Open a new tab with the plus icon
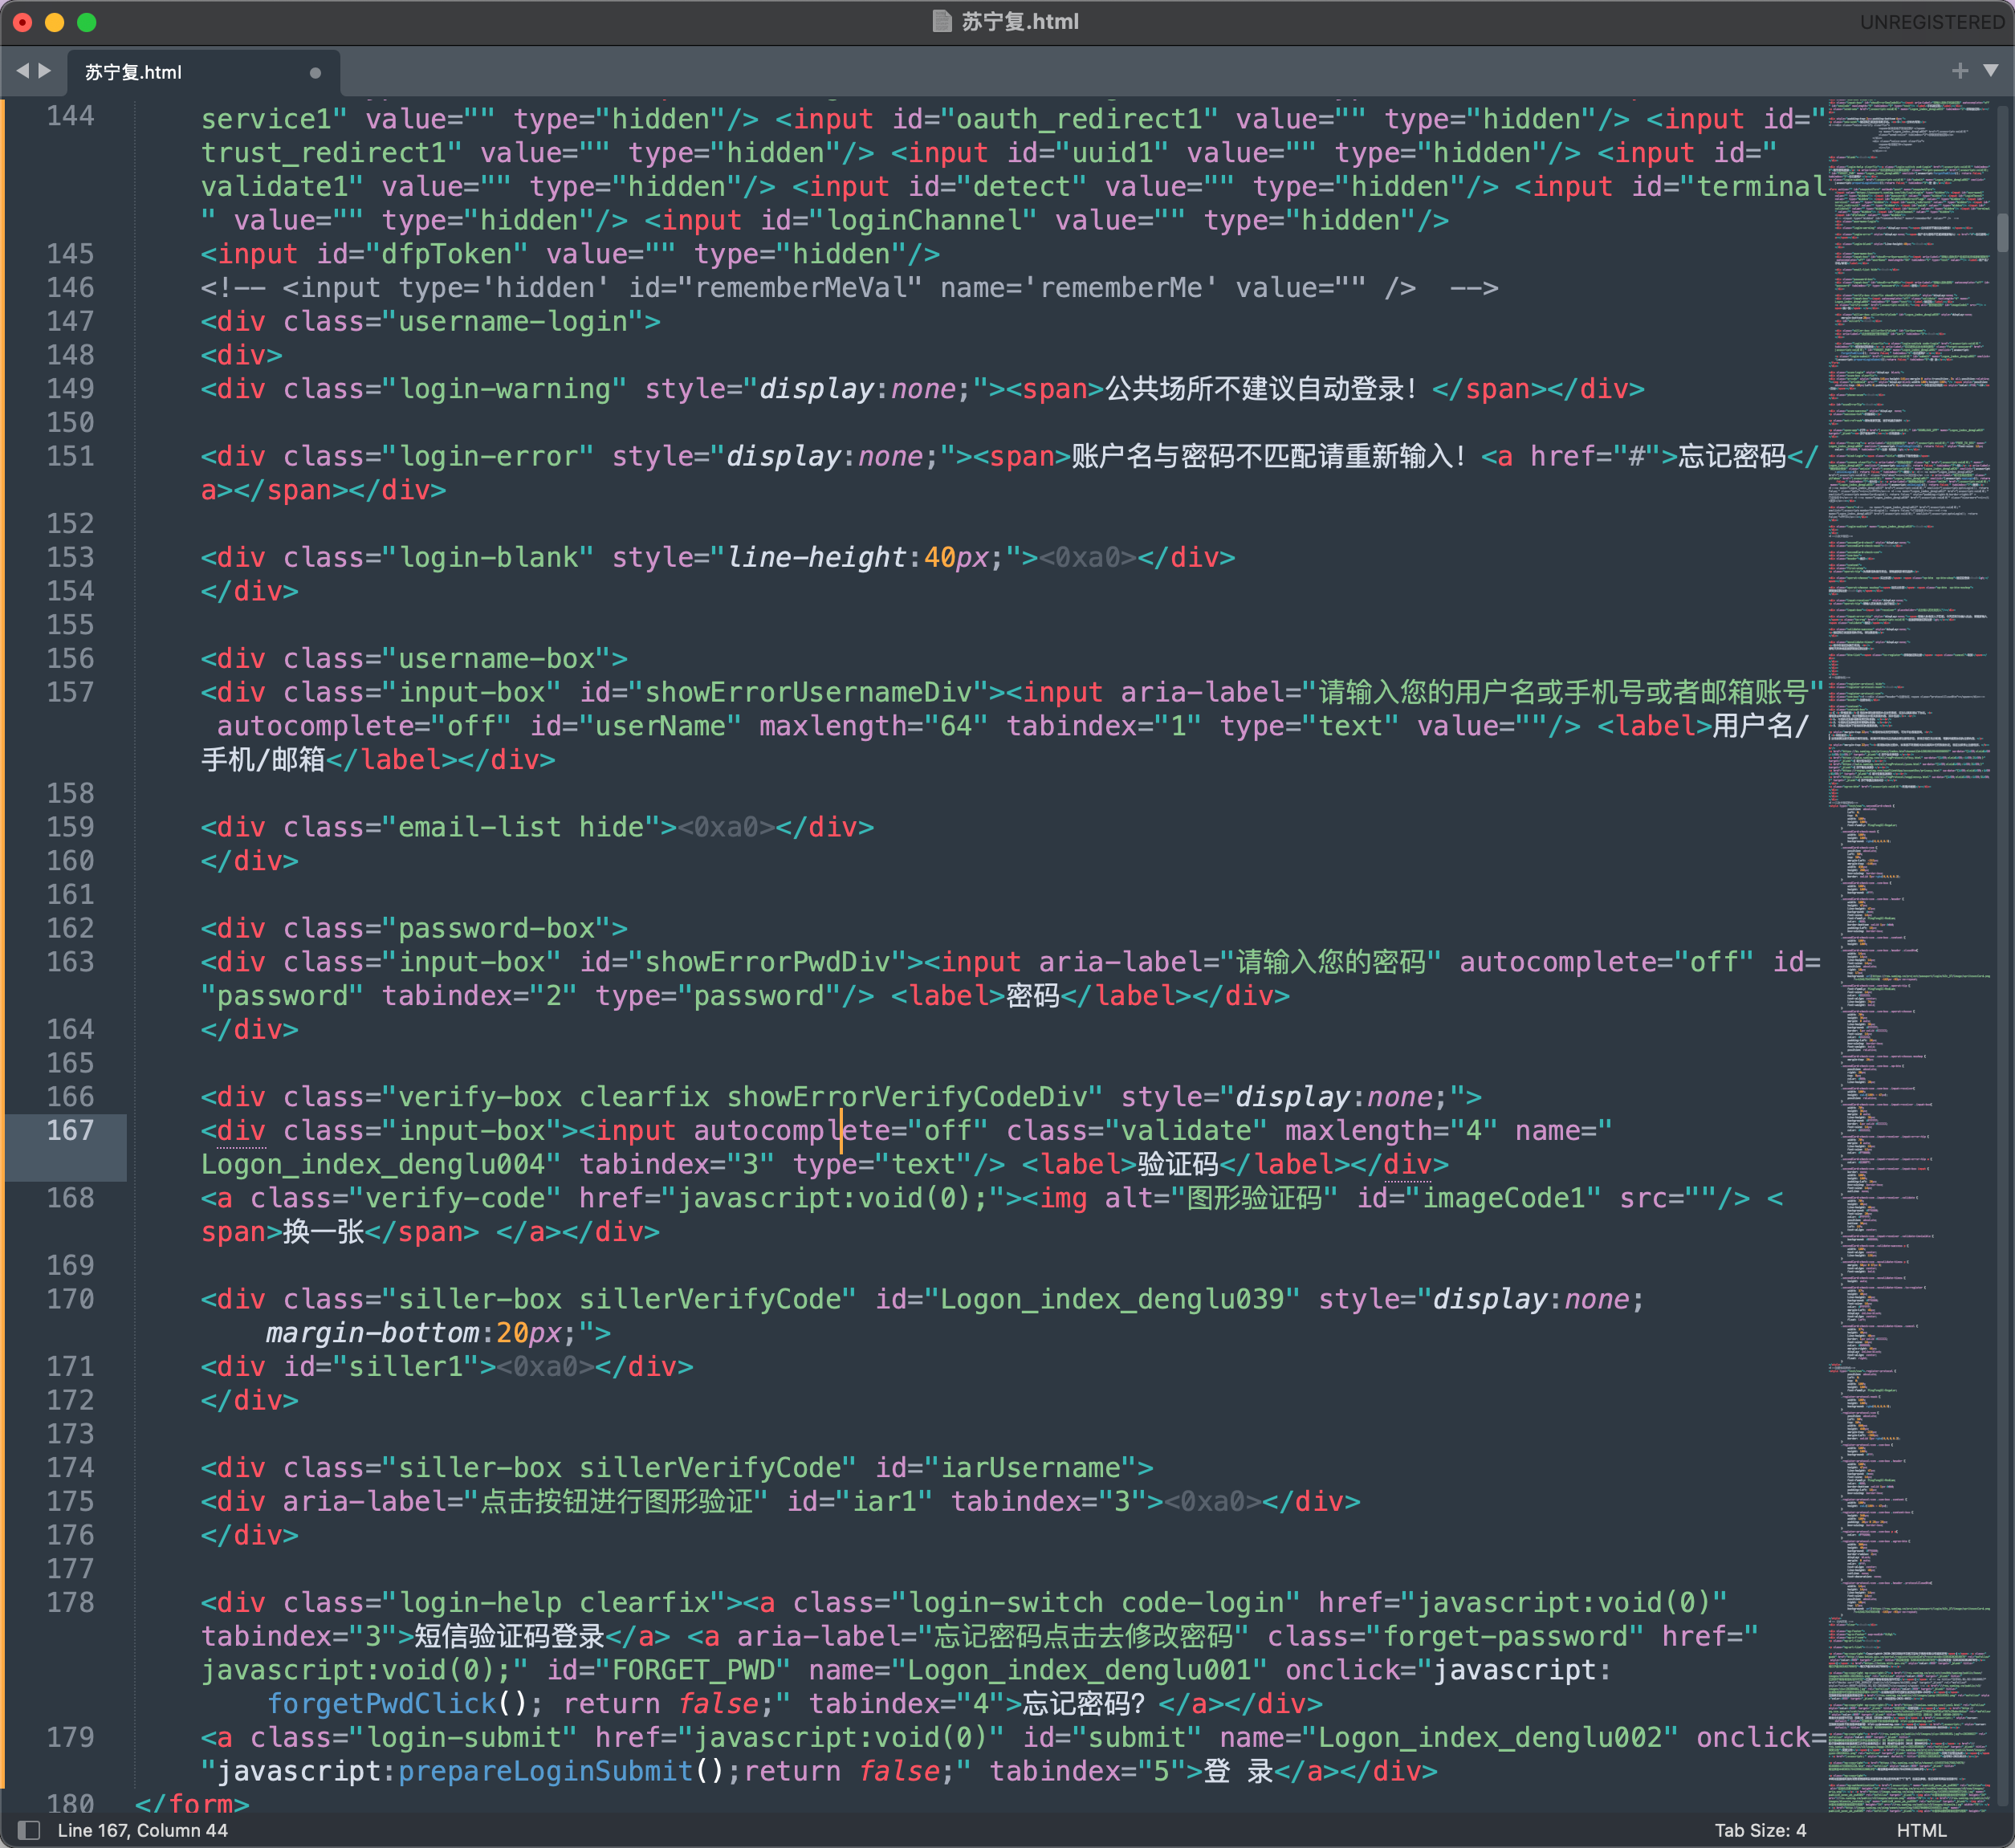 pos(1959,71)
